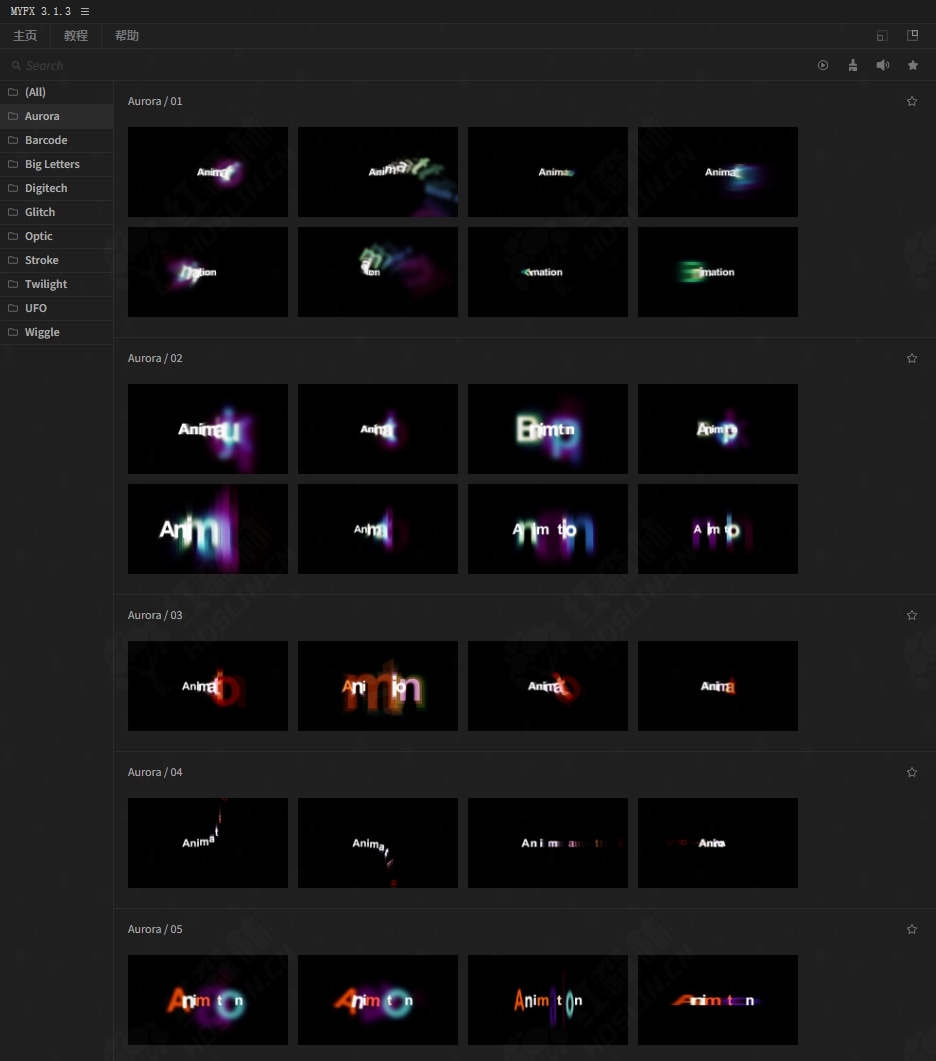The image size is (936, 1061).
Task: Click the preview play icon in toolbar
Action: coord(823,66)
